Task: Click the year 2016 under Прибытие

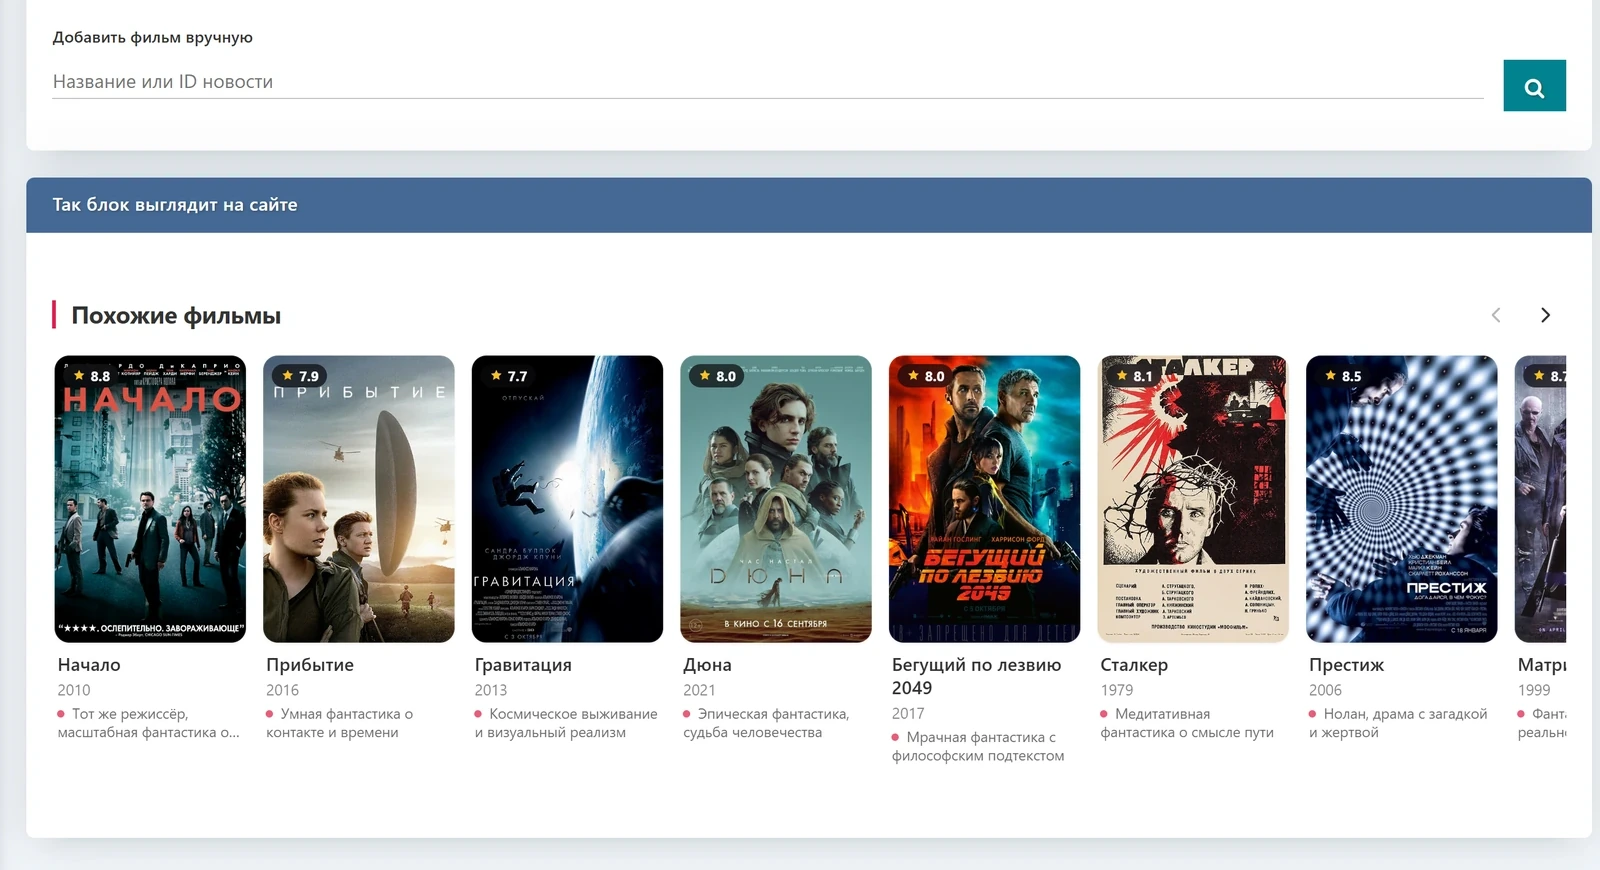Action: [x=282, y=690]
